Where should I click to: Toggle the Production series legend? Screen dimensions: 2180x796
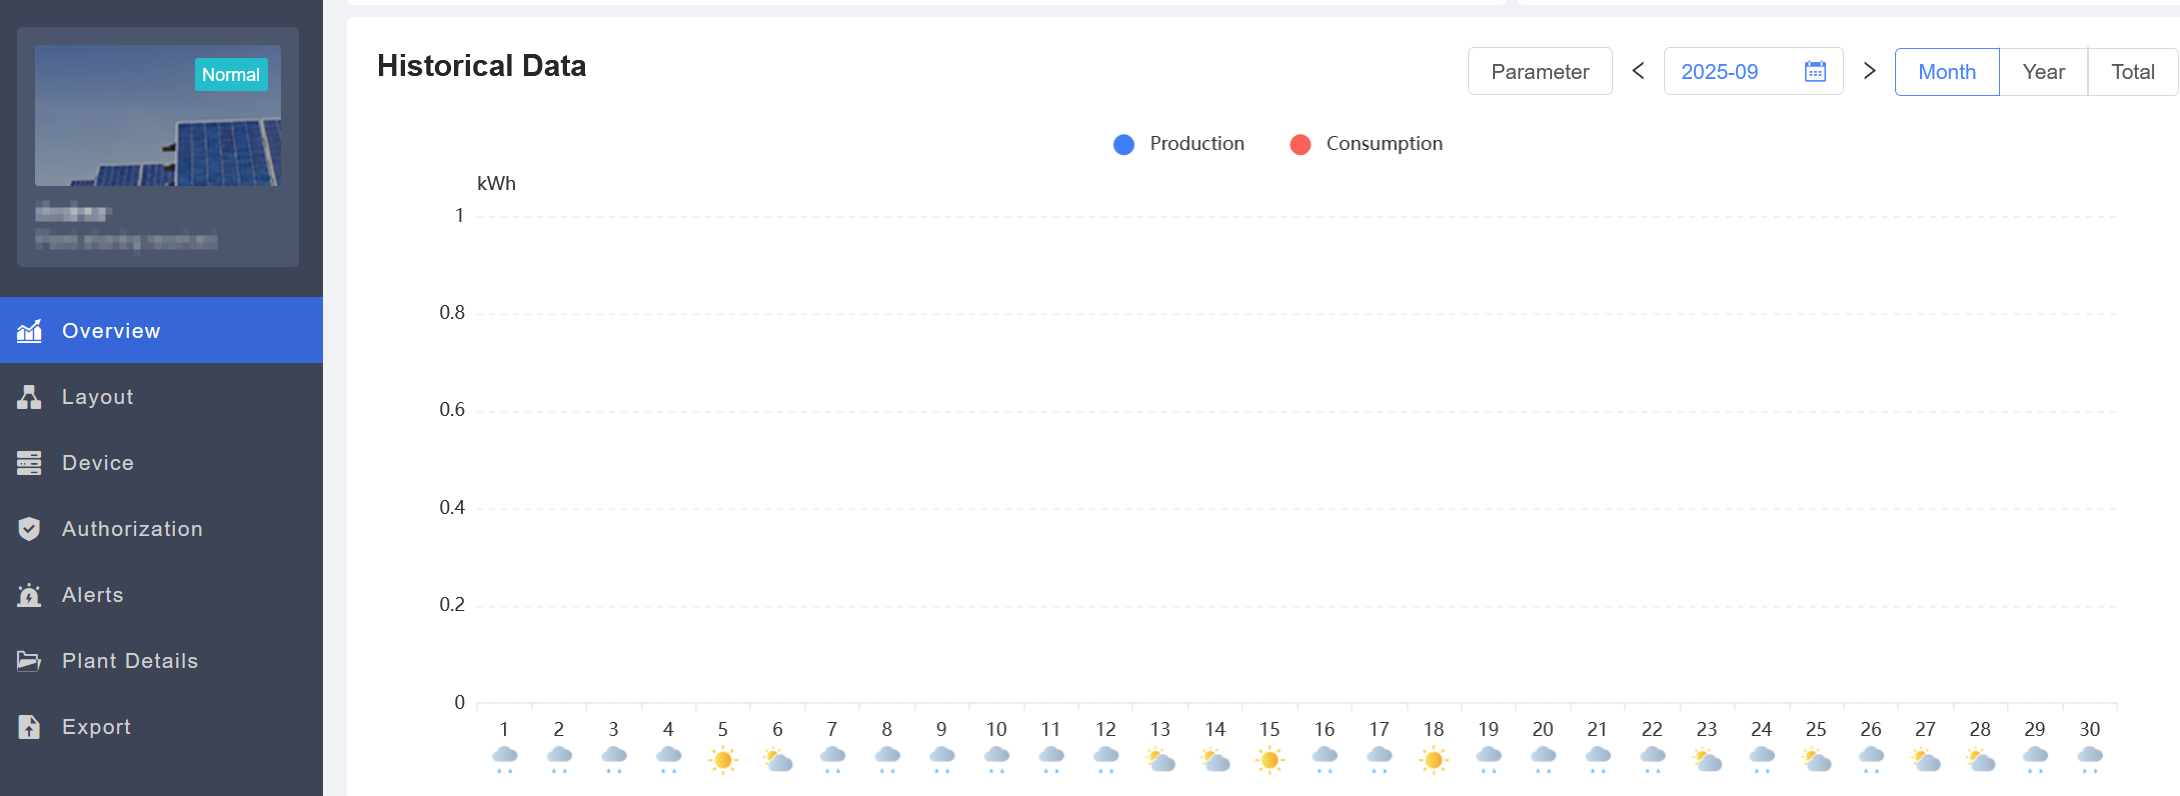click(1179, 144)
